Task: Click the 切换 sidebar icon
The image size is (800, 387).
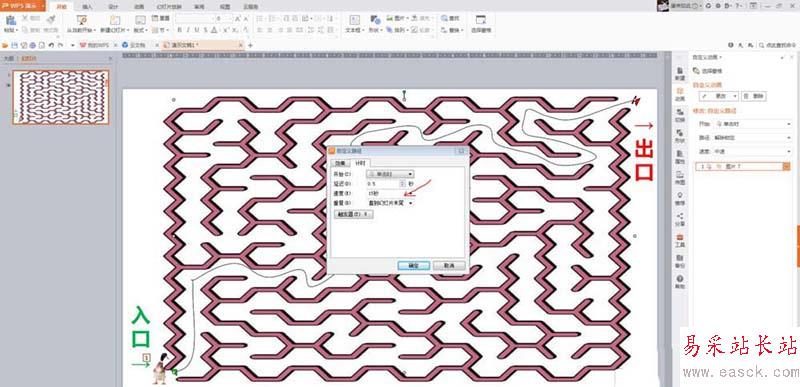Action: pos(680,115)
